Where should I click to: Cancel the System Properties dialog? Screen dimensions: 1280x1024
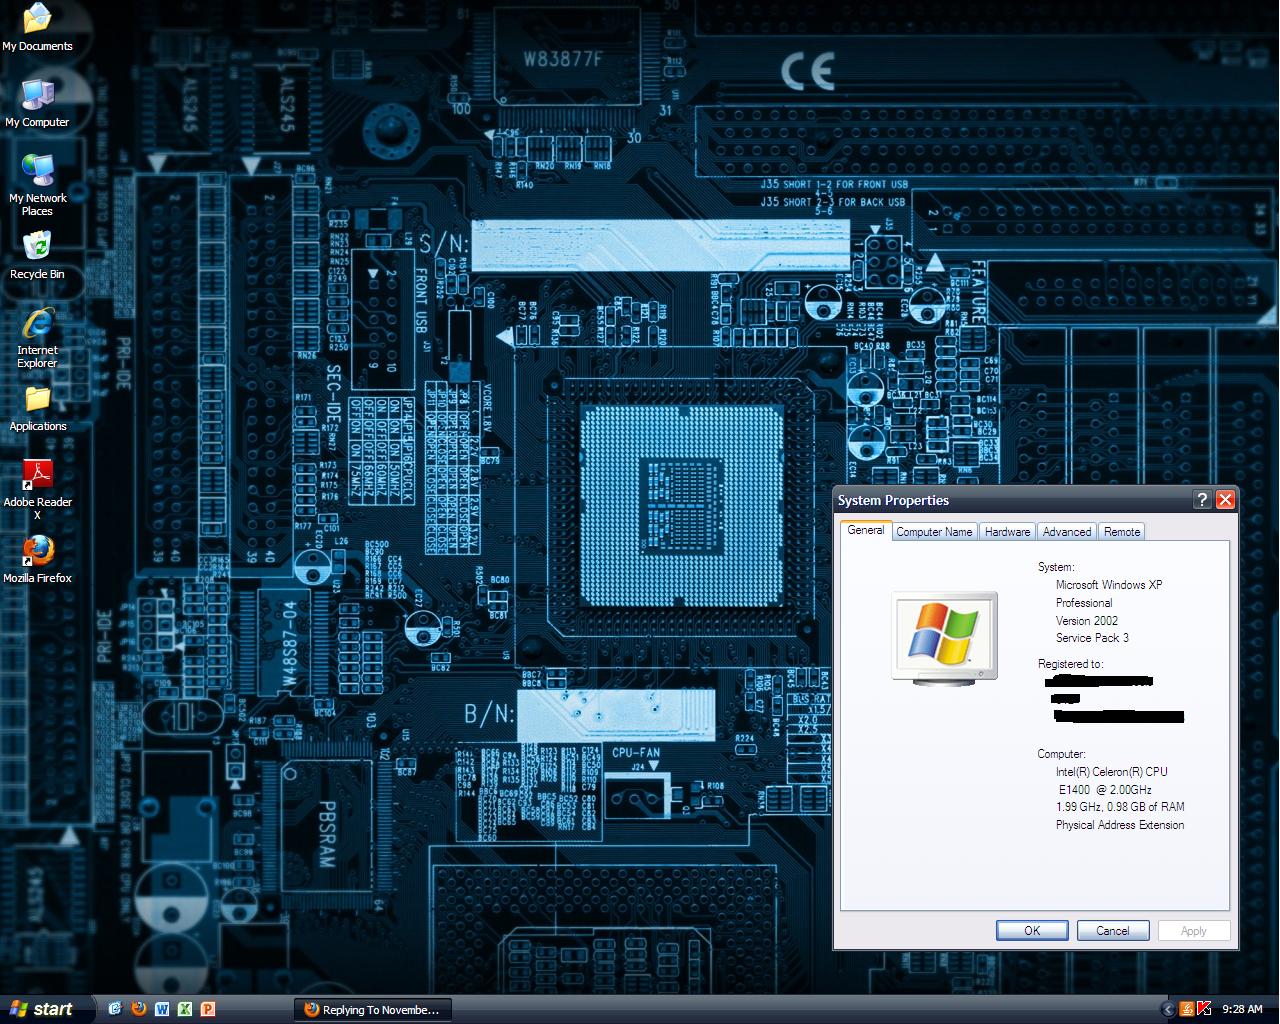(x=1113, y=930)
